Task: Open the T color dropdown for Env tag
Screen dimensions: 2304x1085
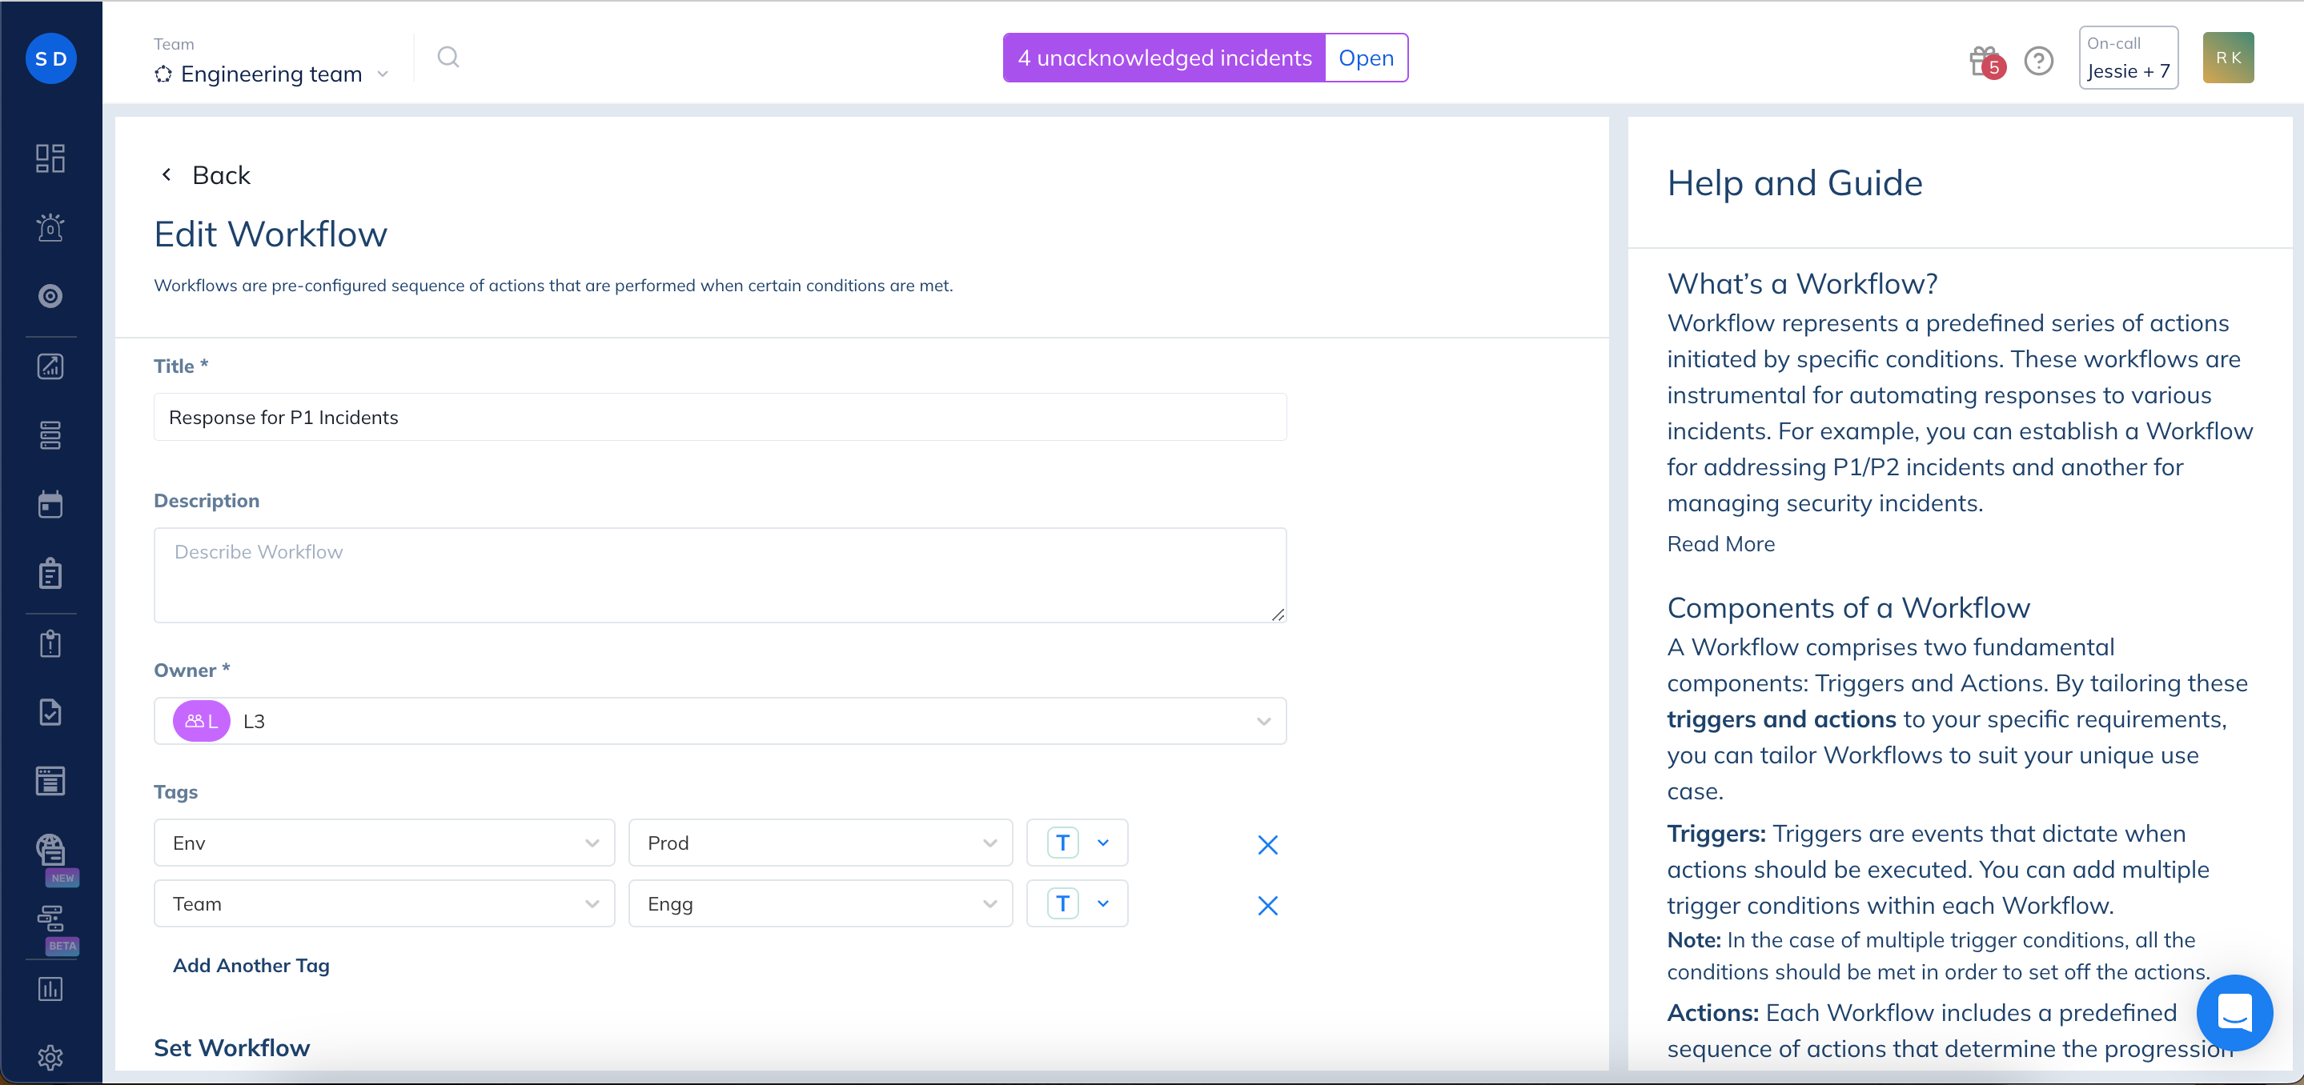Action: pyautogui.click(x=1077, y=843)
